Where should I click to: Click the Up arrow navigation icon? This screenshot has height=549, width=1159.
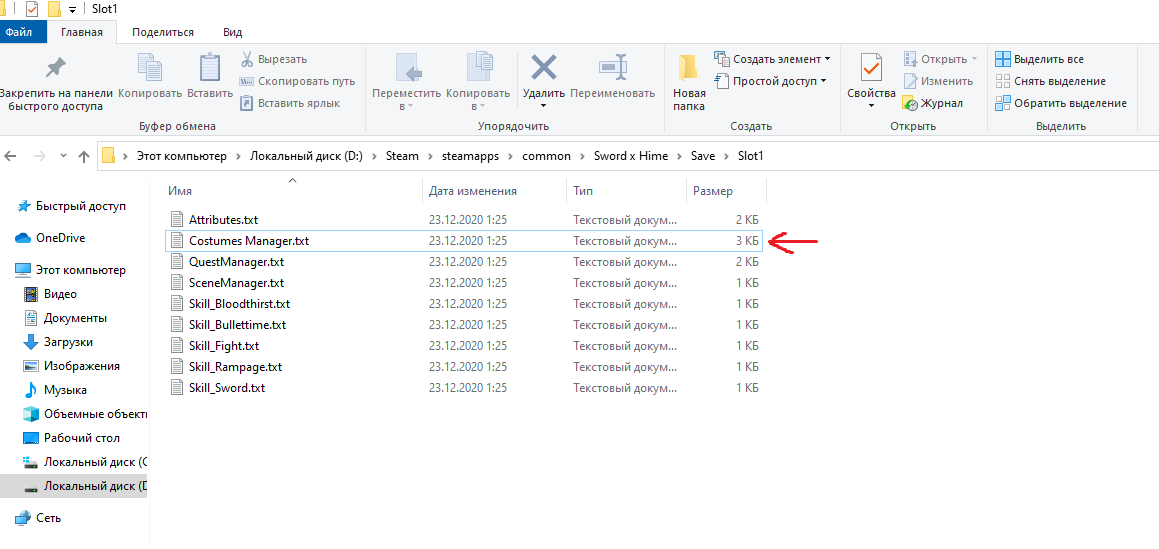tap(83, 156)
